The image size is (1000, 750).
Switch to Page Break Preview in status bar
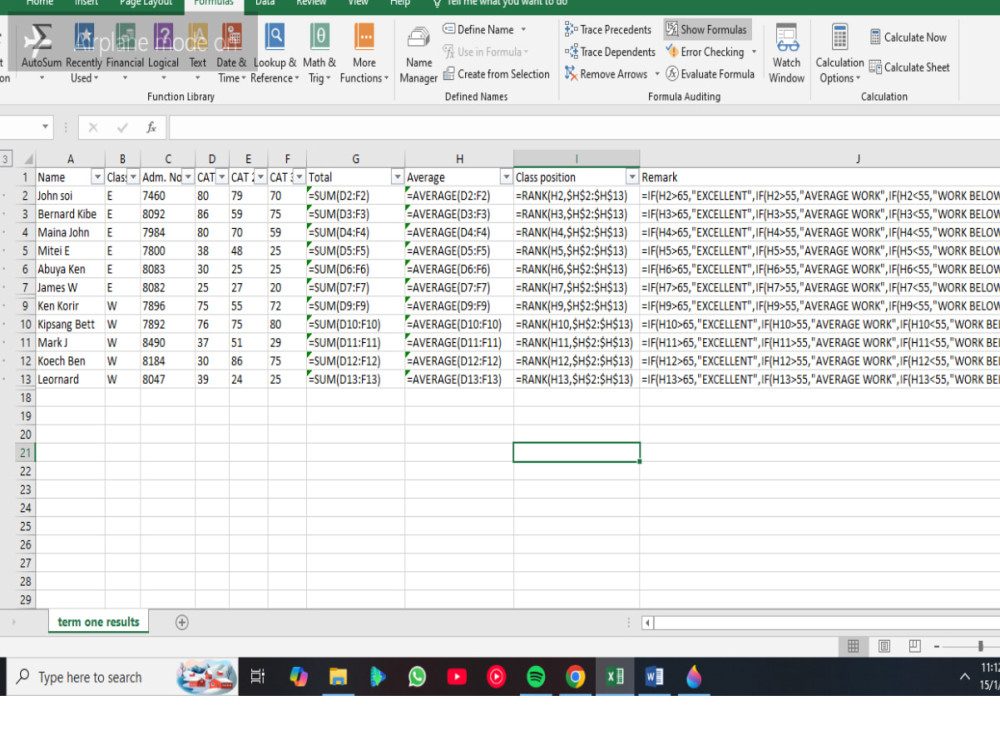pyautogui.click(x=915, y=646)
